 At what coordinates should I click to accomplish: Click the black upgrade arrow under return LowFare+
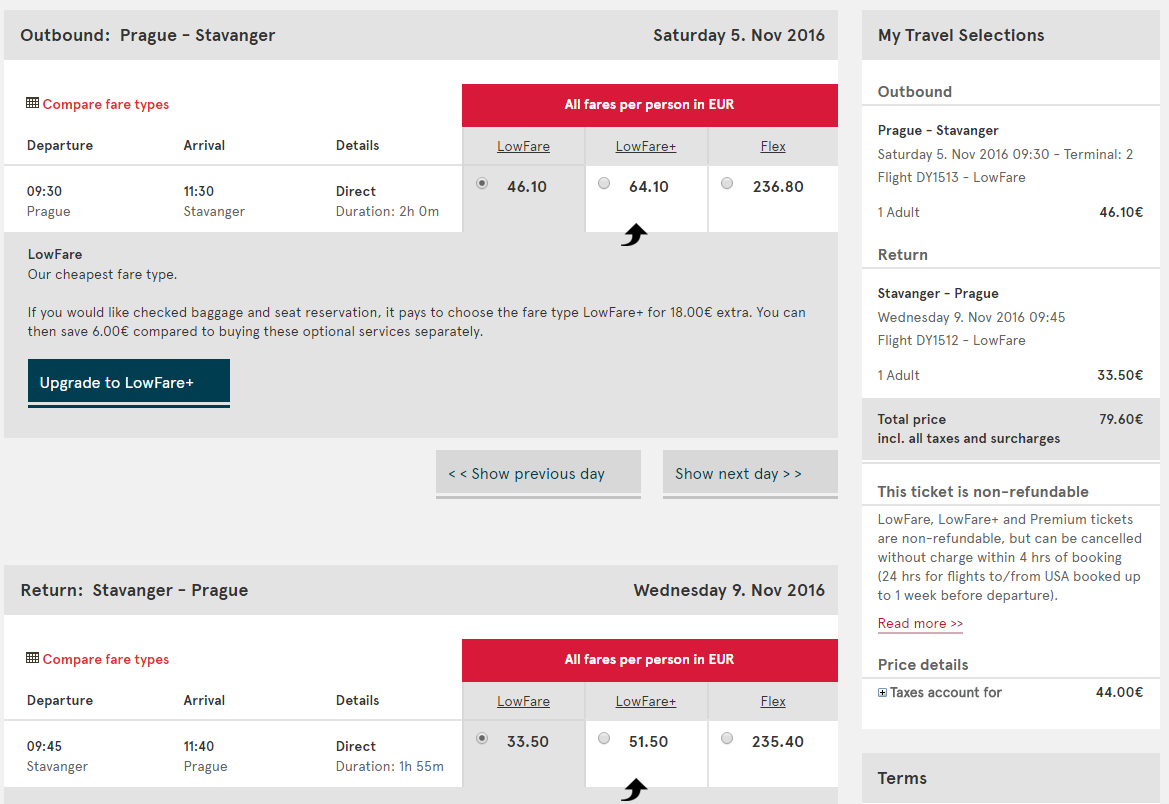tap(634, 790)
